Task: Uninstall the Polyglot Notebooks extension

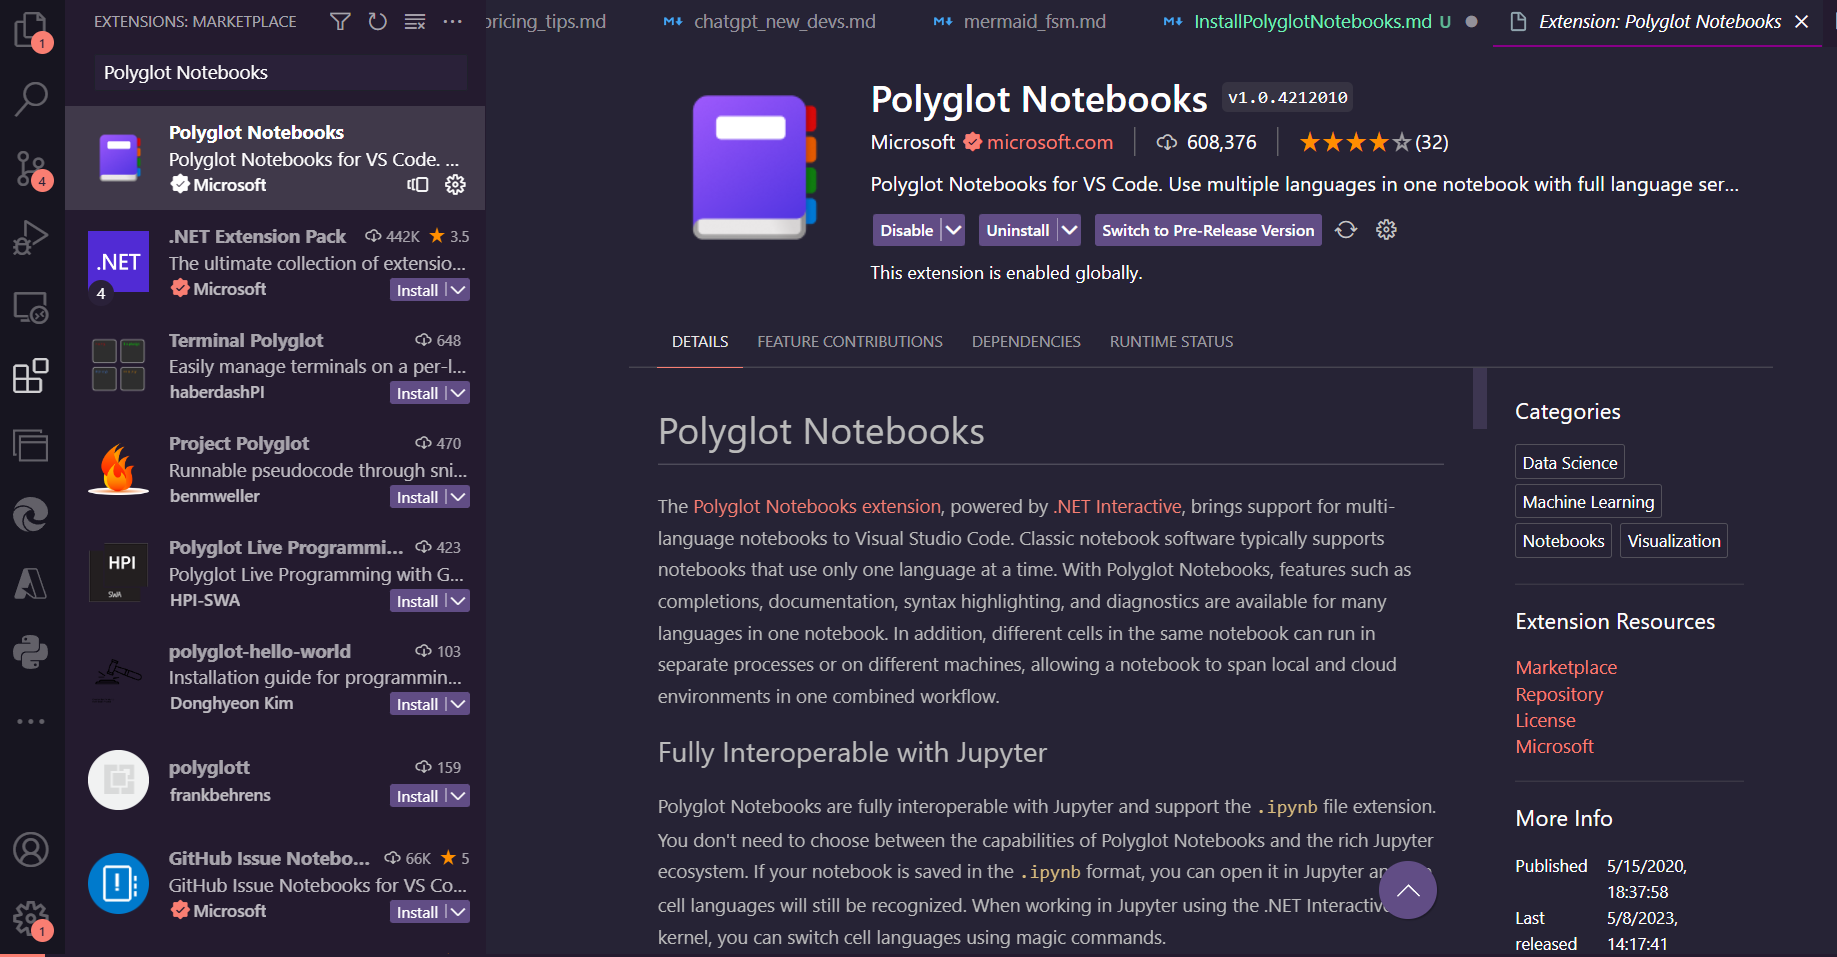Action: 1018,230
